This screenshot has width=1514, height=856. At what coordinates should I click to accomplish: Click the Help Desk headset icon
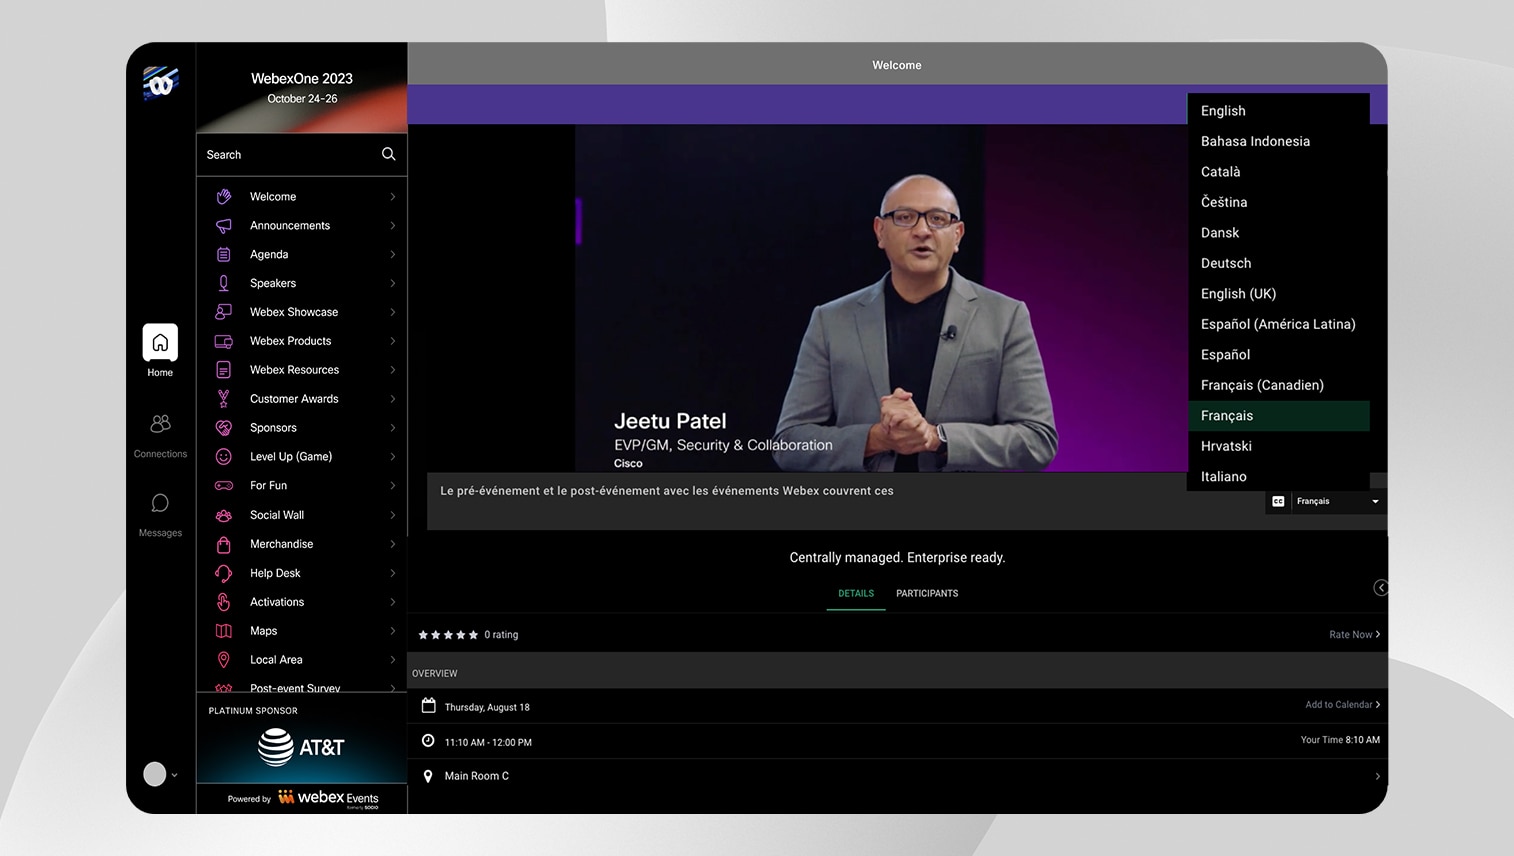[x=224, y=573]
